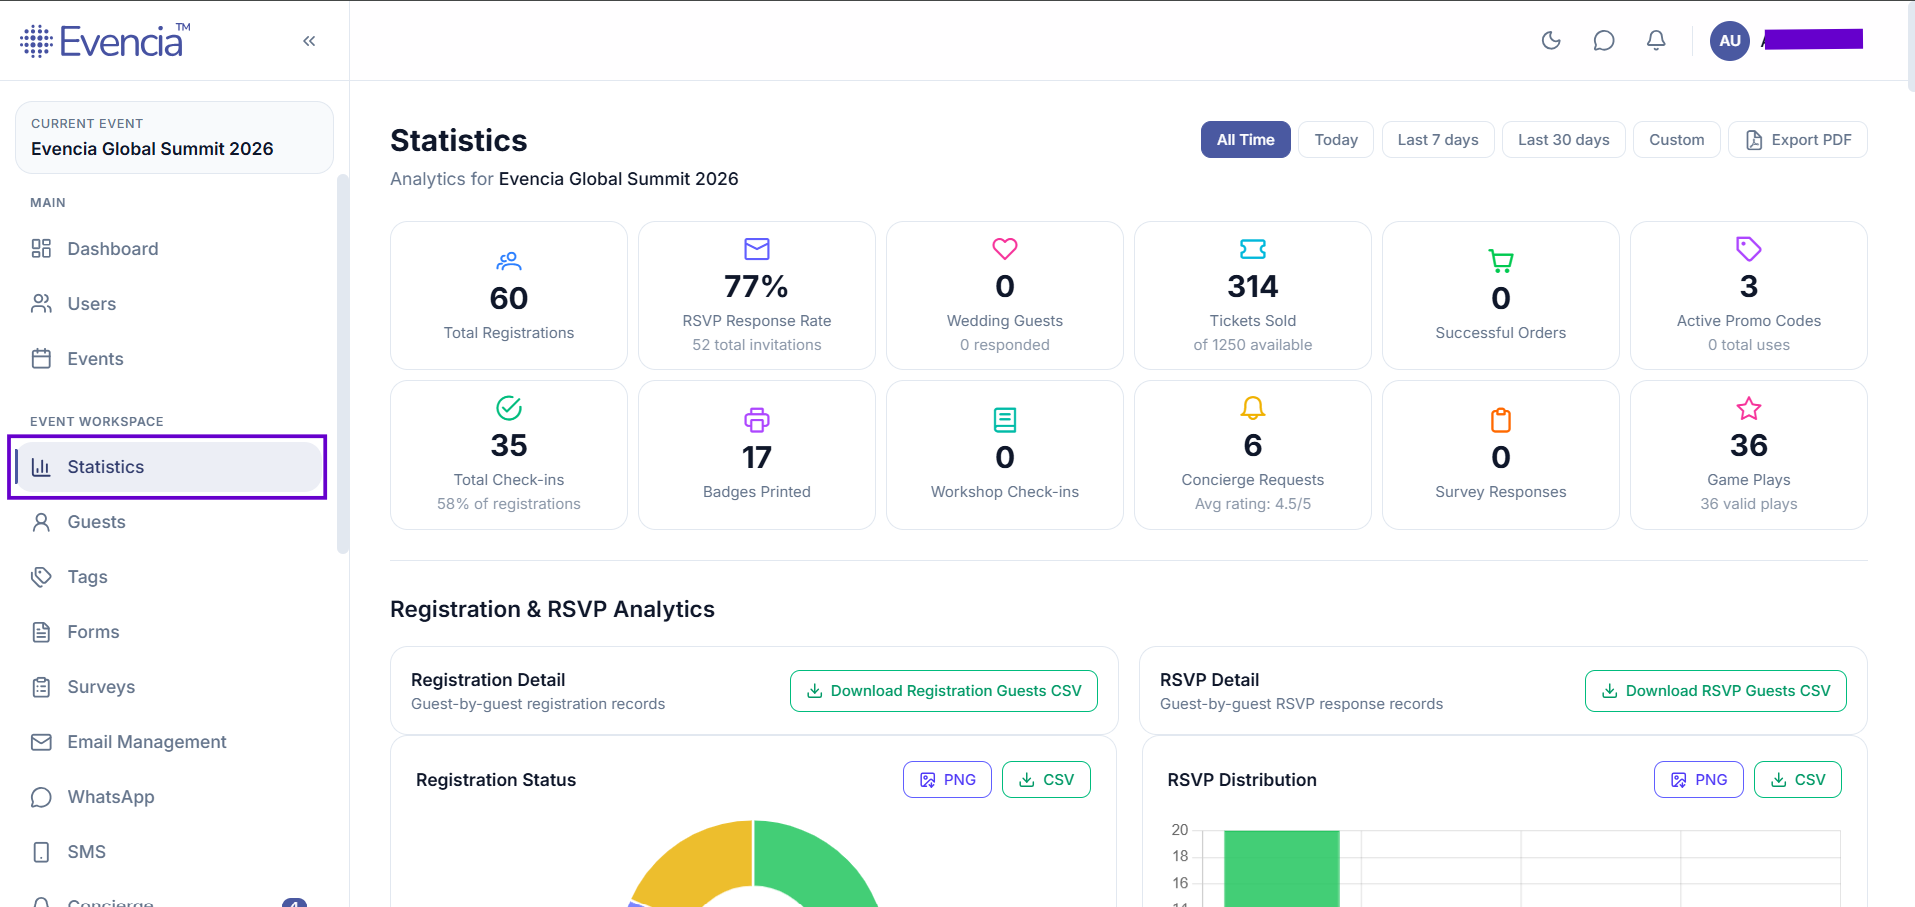Open the Current Event selector card
The image size is (1915, 907).
[x=174, y=137]
